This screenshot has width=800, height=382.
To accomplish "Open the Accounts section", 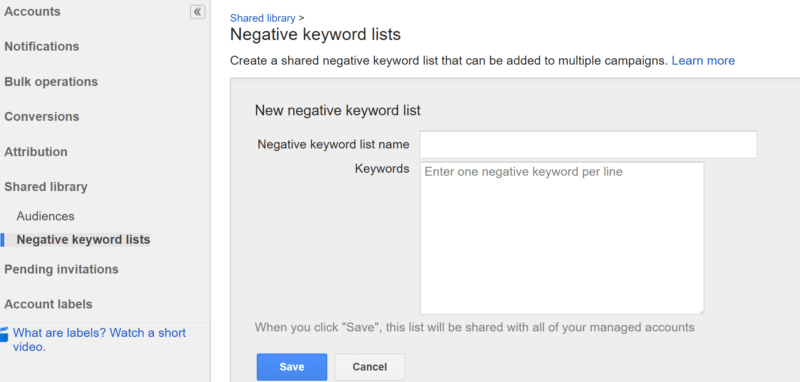I will tap(32, 11).
